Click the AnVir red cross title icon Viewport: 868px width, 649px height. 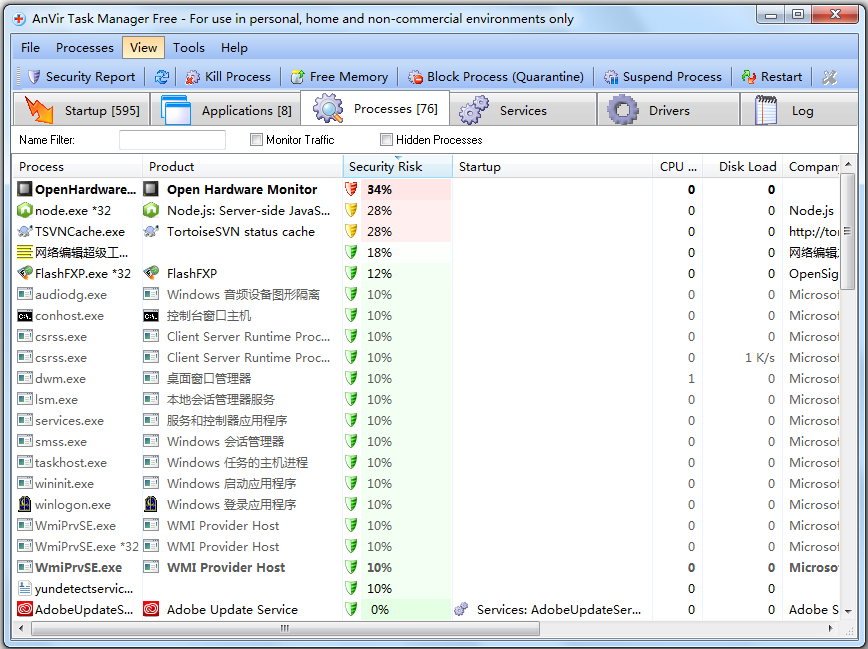coord(19,19)
